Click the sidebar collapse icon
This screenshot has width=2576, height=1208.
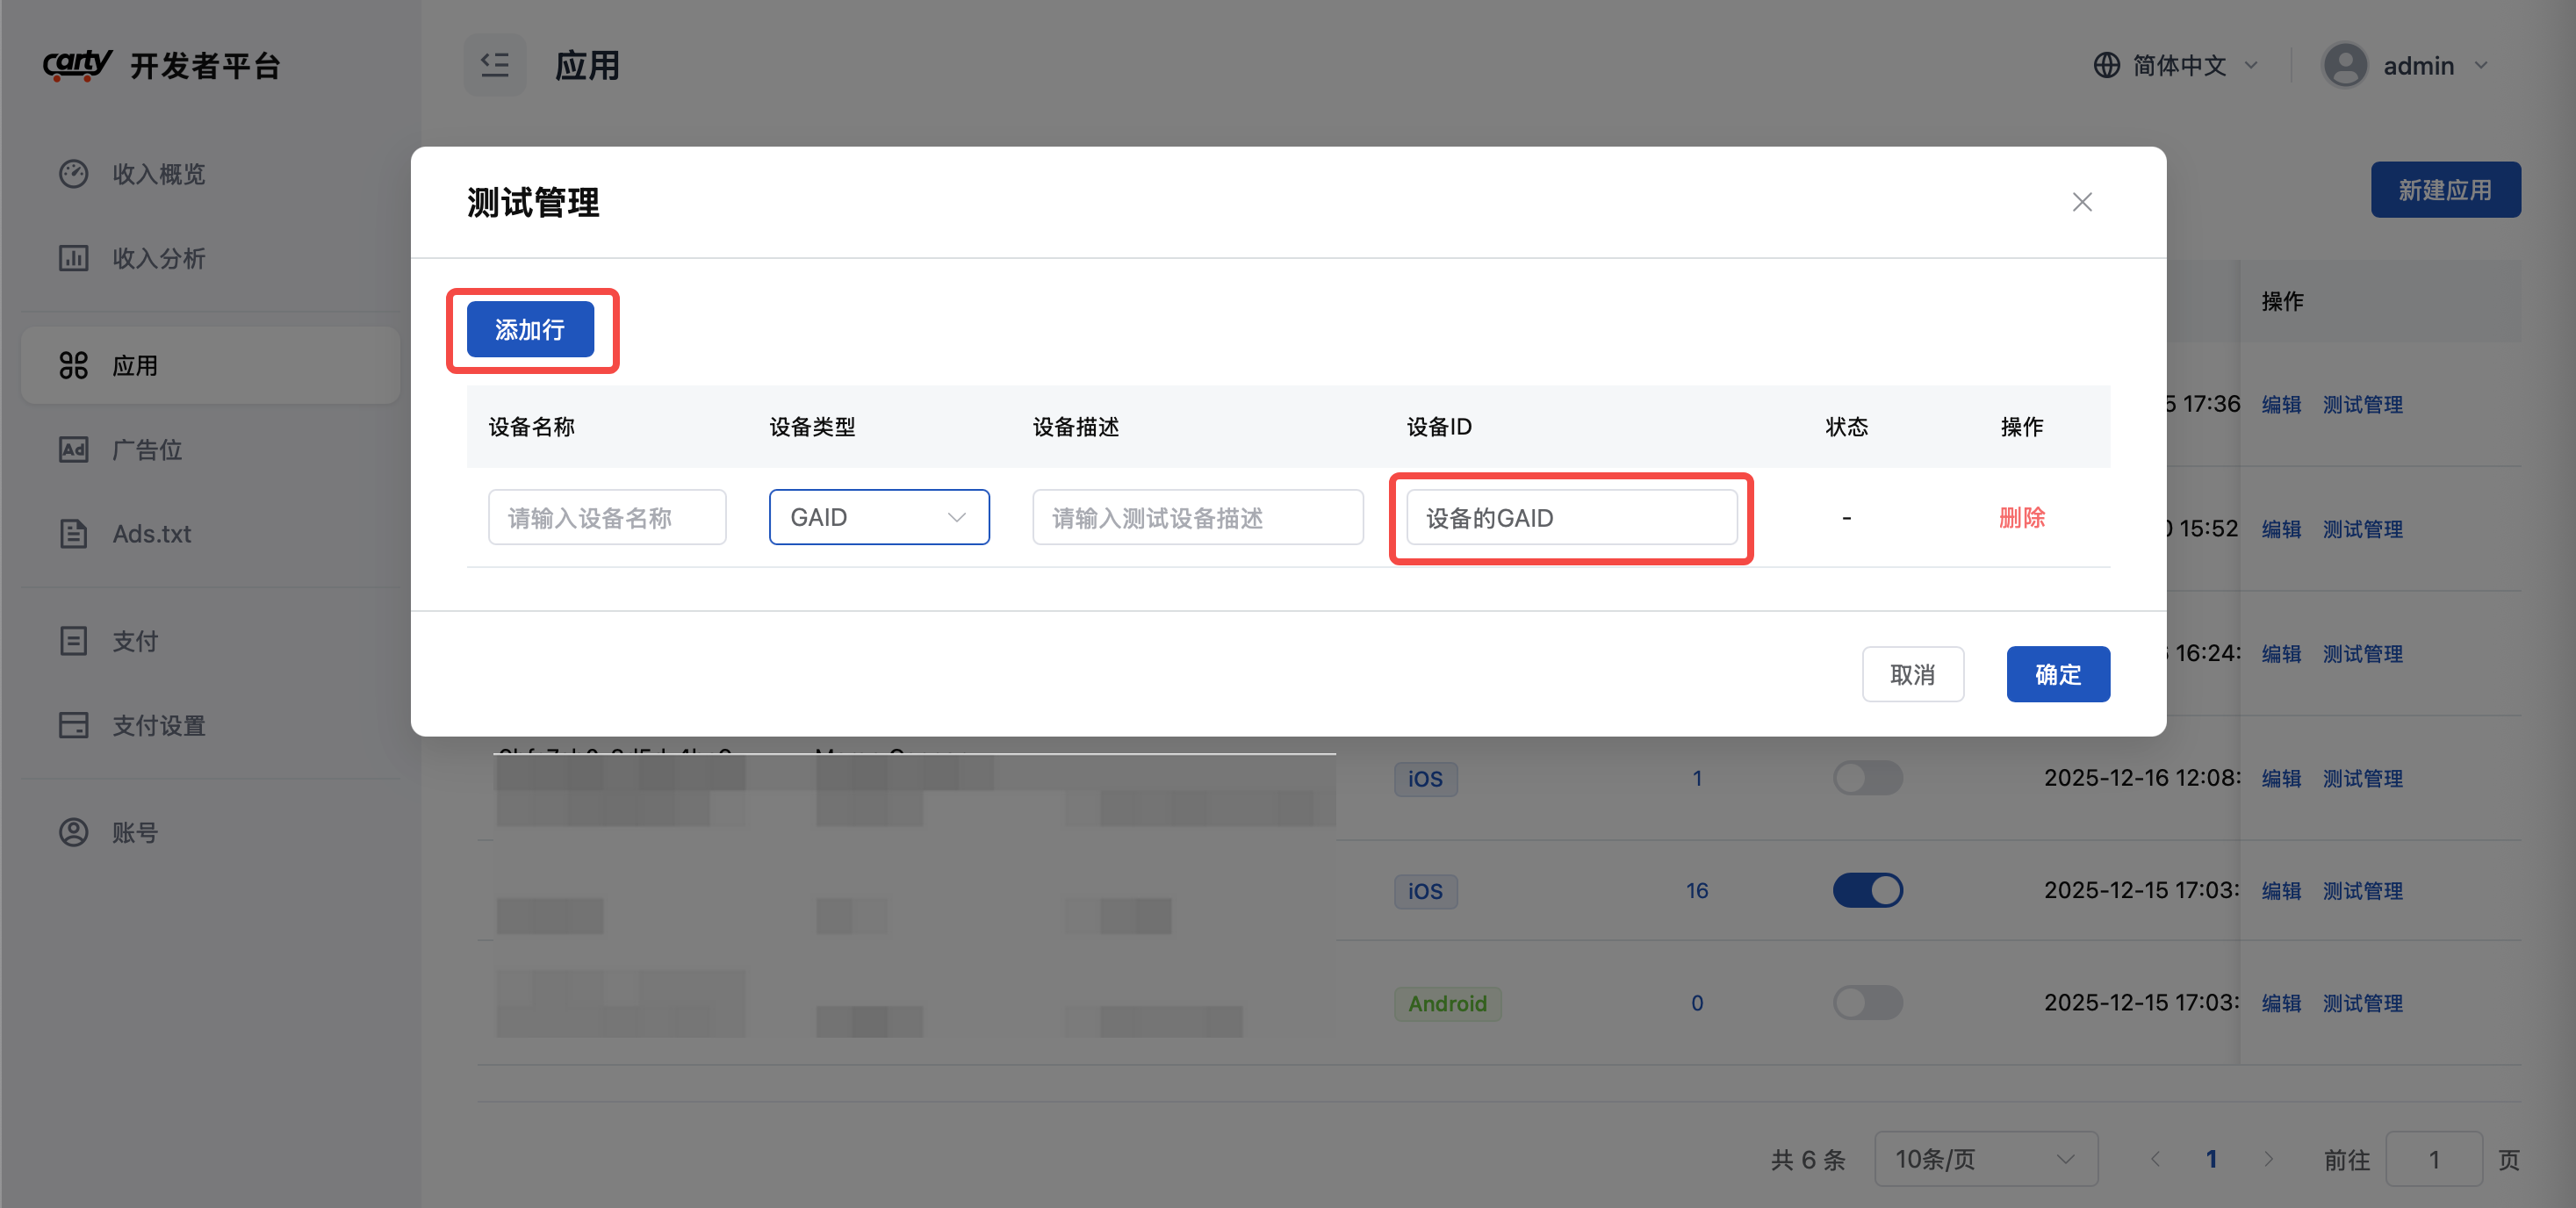pyautogui.click(x=494, y=65)
